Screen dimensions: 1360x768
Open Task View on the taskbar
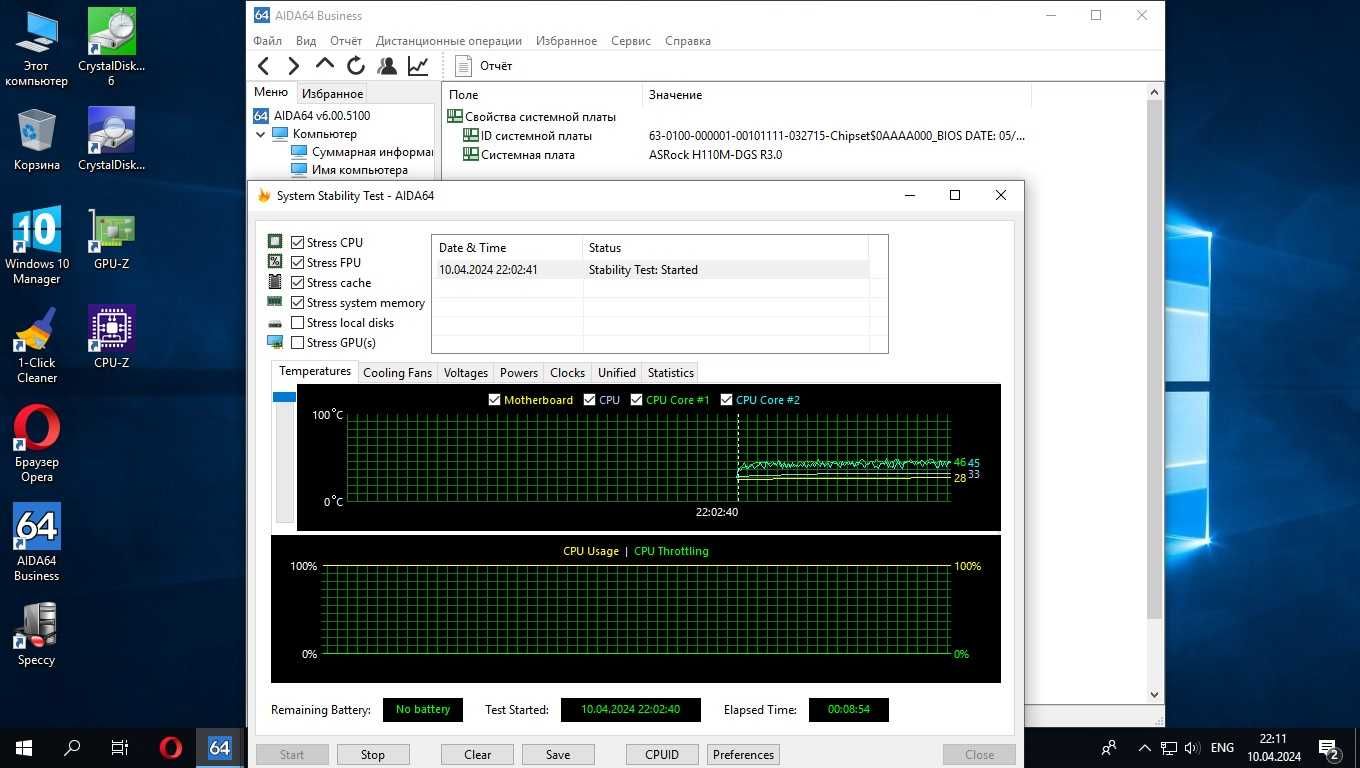(120, 747)
